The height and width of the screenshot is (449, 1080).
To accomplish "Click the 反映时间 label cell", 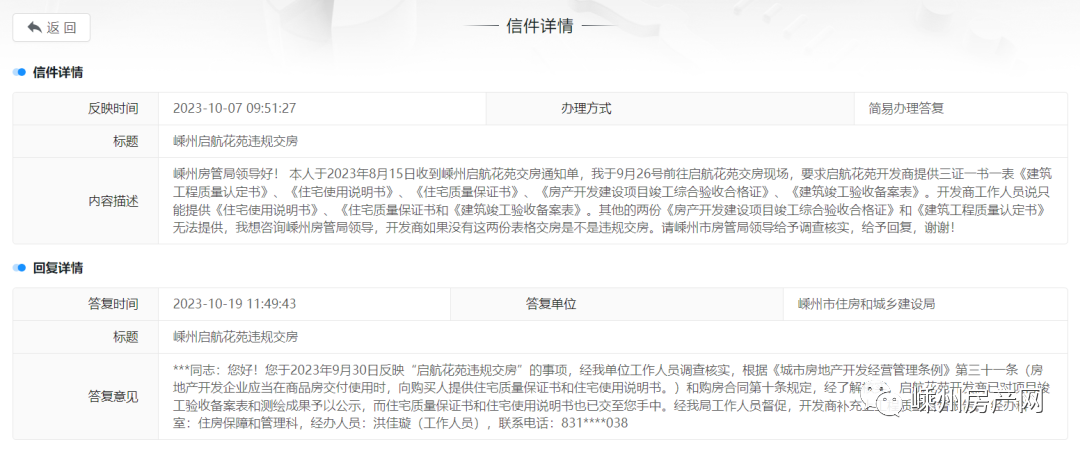I will tap(113, 108).
